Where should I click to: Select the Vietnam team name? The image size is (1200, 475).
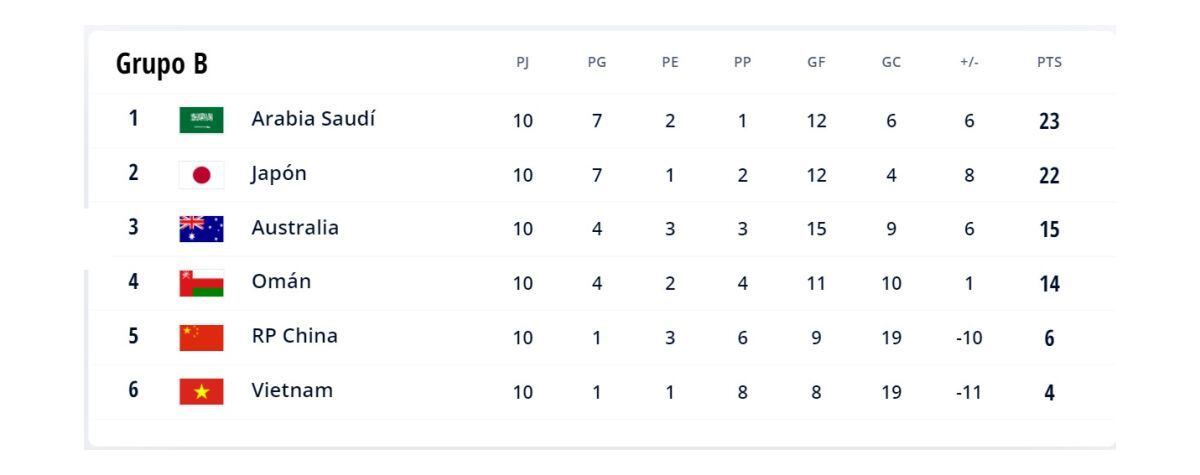click(x=291, y=390)
